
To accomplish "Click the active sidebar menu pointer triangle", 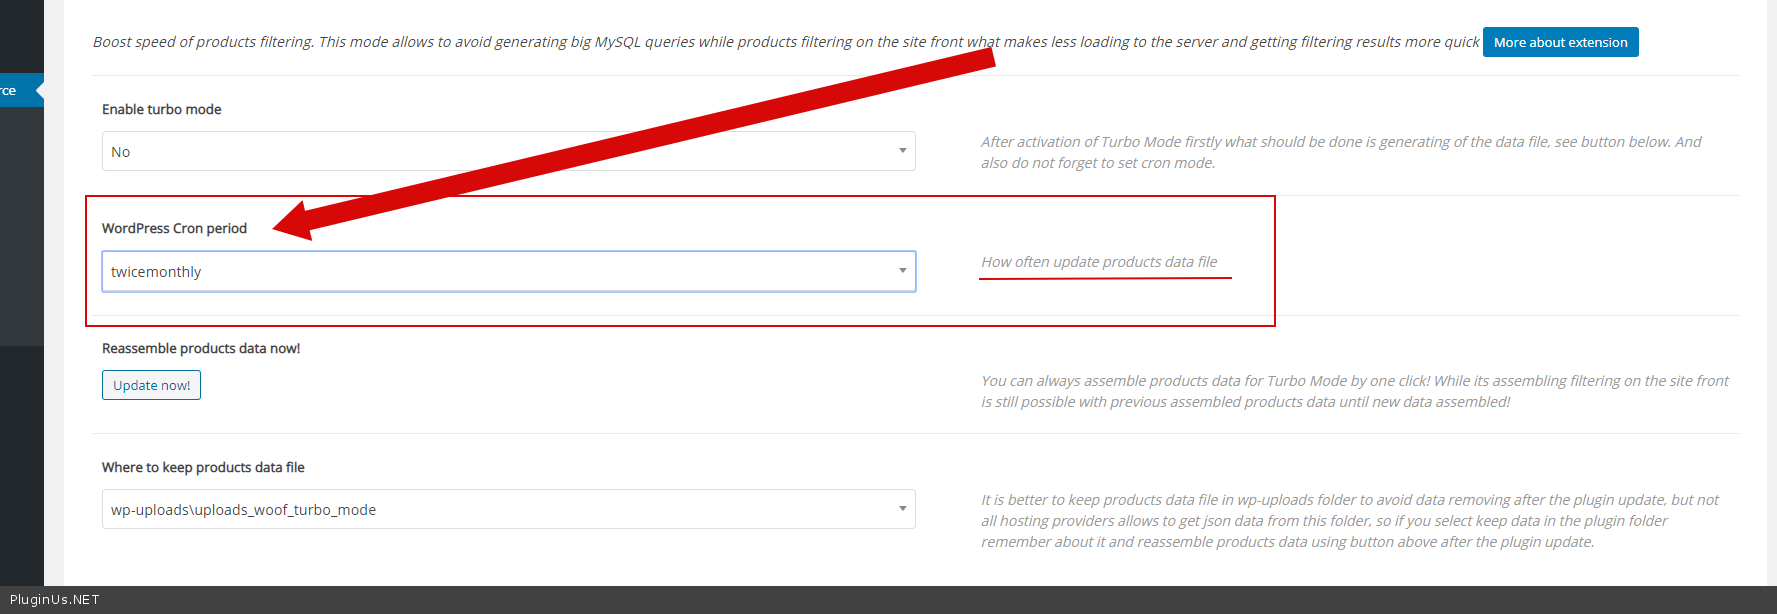I will (x=40, y=90).
